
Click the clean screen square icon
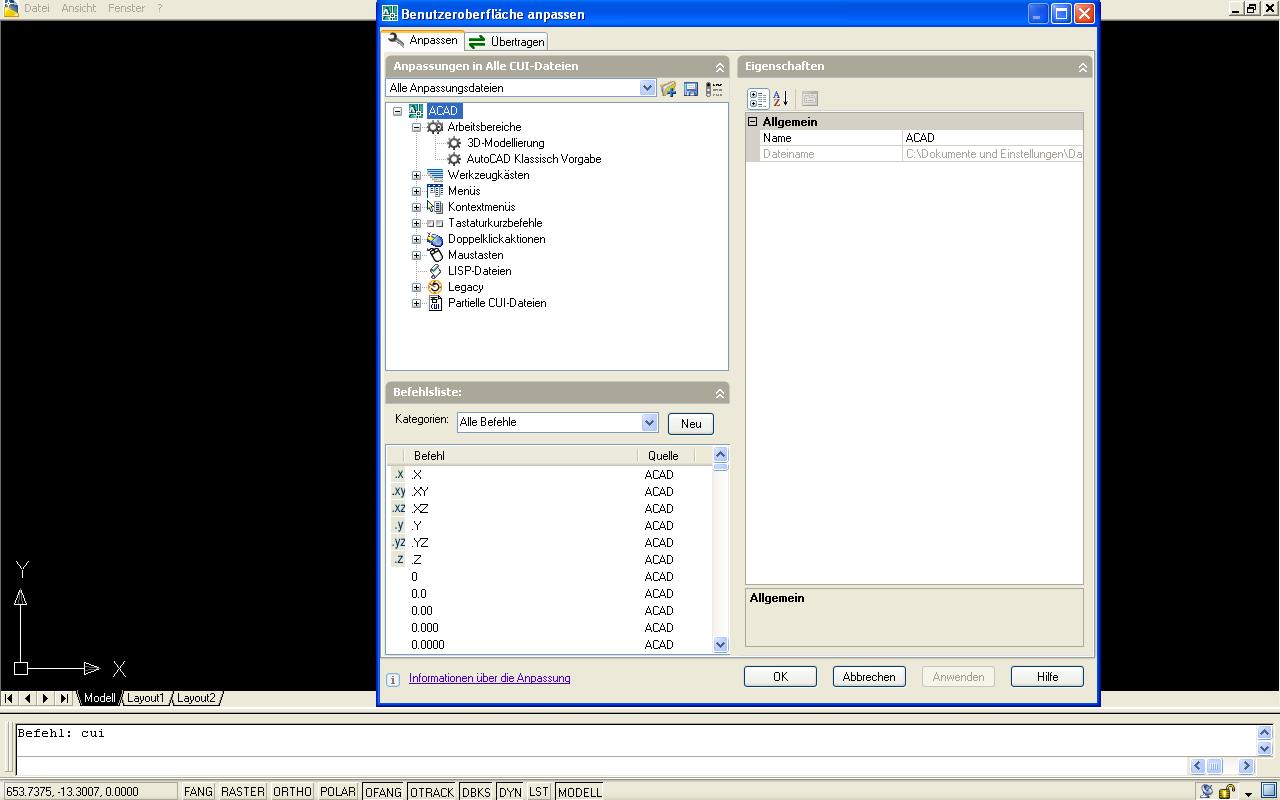pyautogui.click(x=1268, y=791)
